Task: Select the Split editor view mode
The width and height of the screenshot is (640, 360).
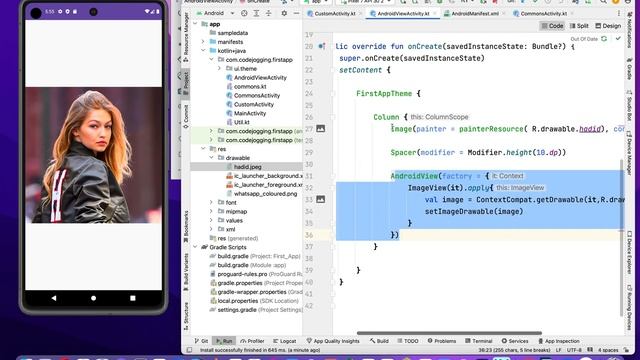Action: click(x=579, y=26)
